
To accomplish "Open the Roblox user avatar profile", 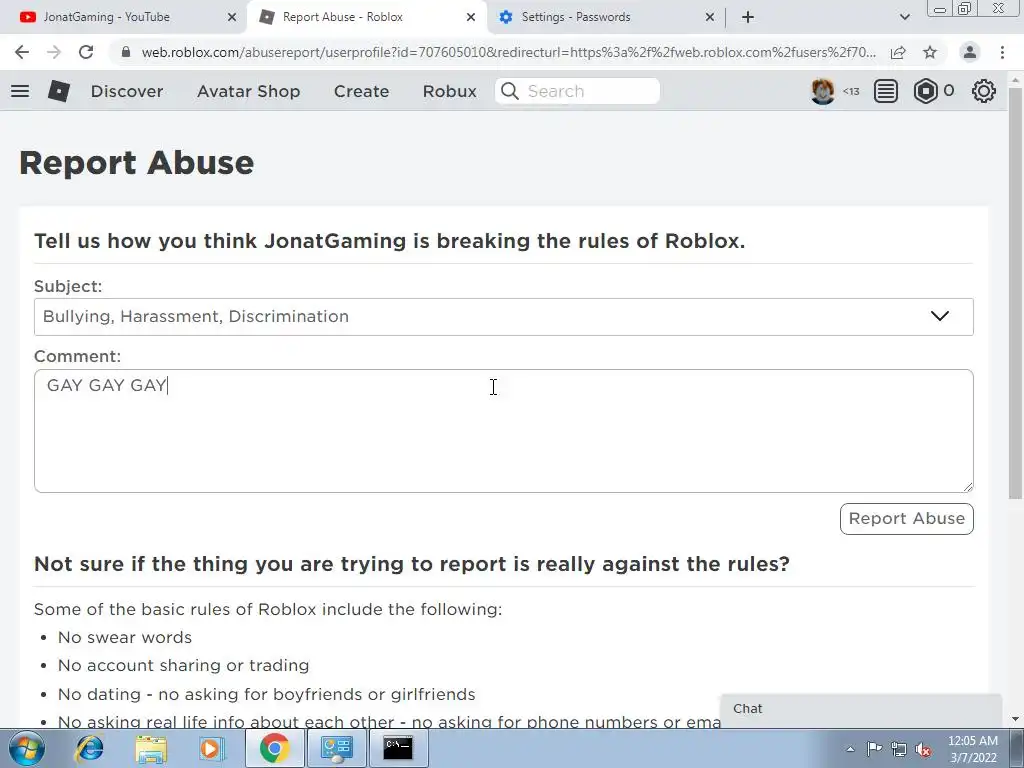I will (x=823, y=91).
